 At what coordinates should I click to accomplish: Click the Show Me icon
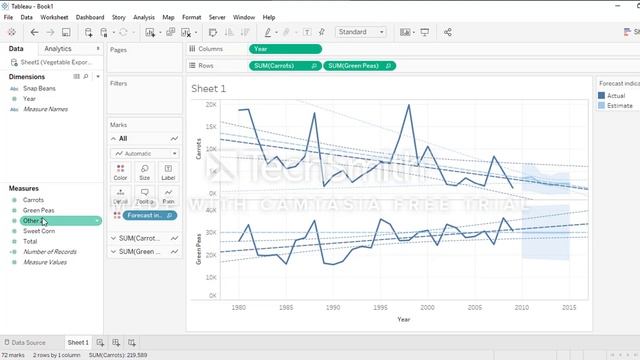coord(627,32)
